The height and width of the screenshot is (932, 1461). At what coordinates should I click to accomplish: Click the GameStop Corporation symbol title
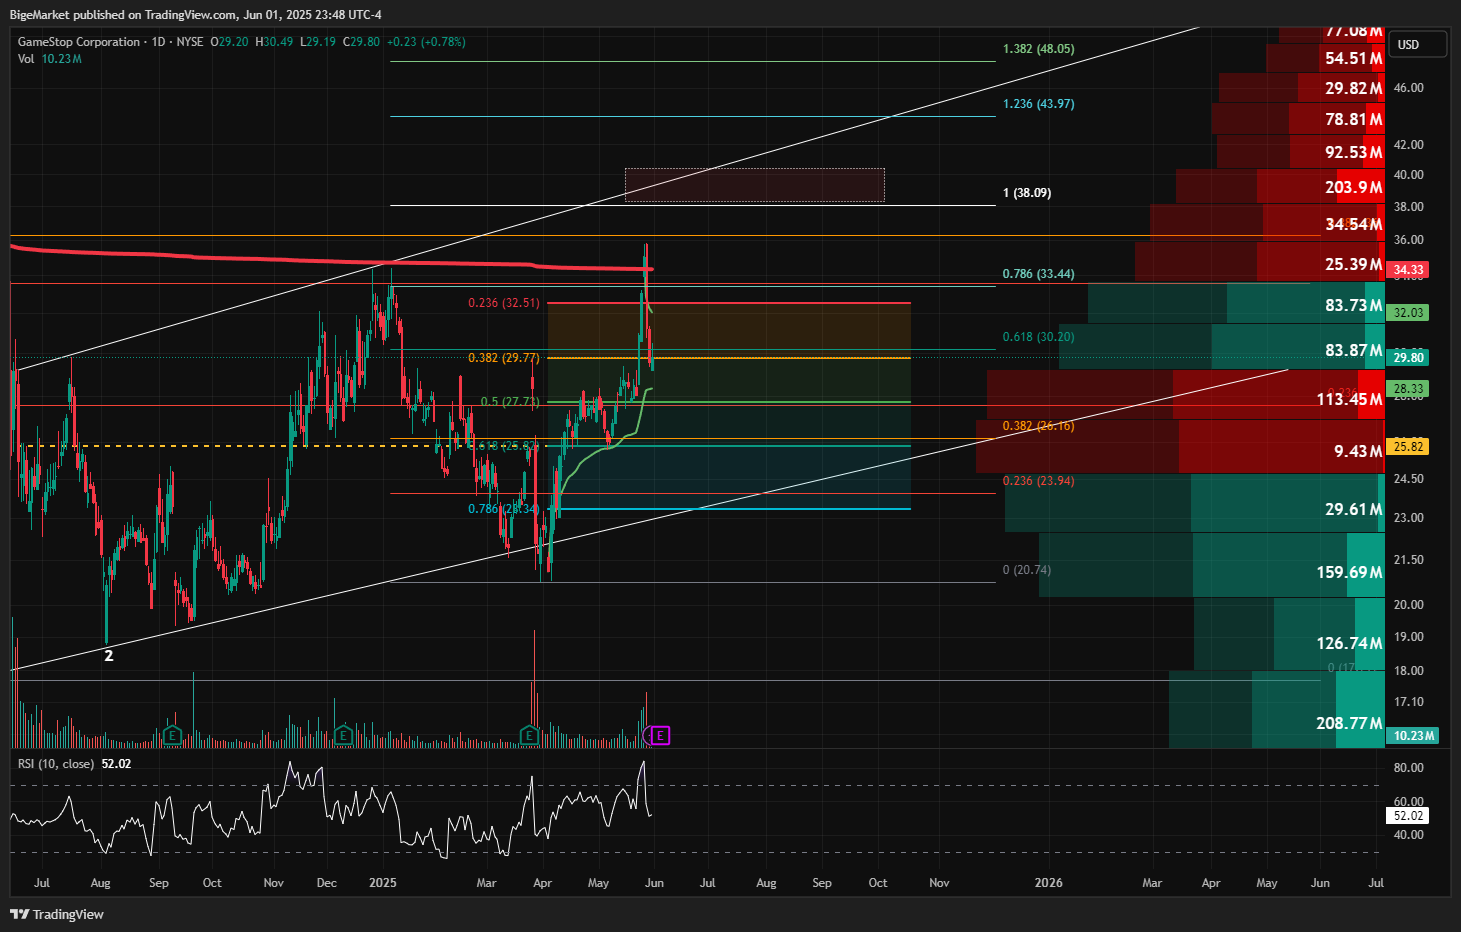pos(79,42)
